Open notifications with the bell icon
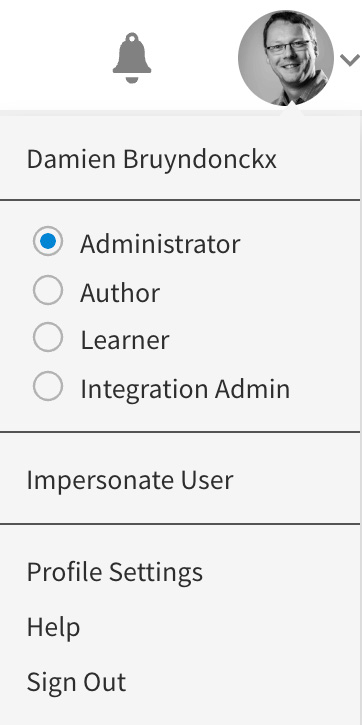The height and width of the screenshot is (725, 362). (x=132, y=58)
